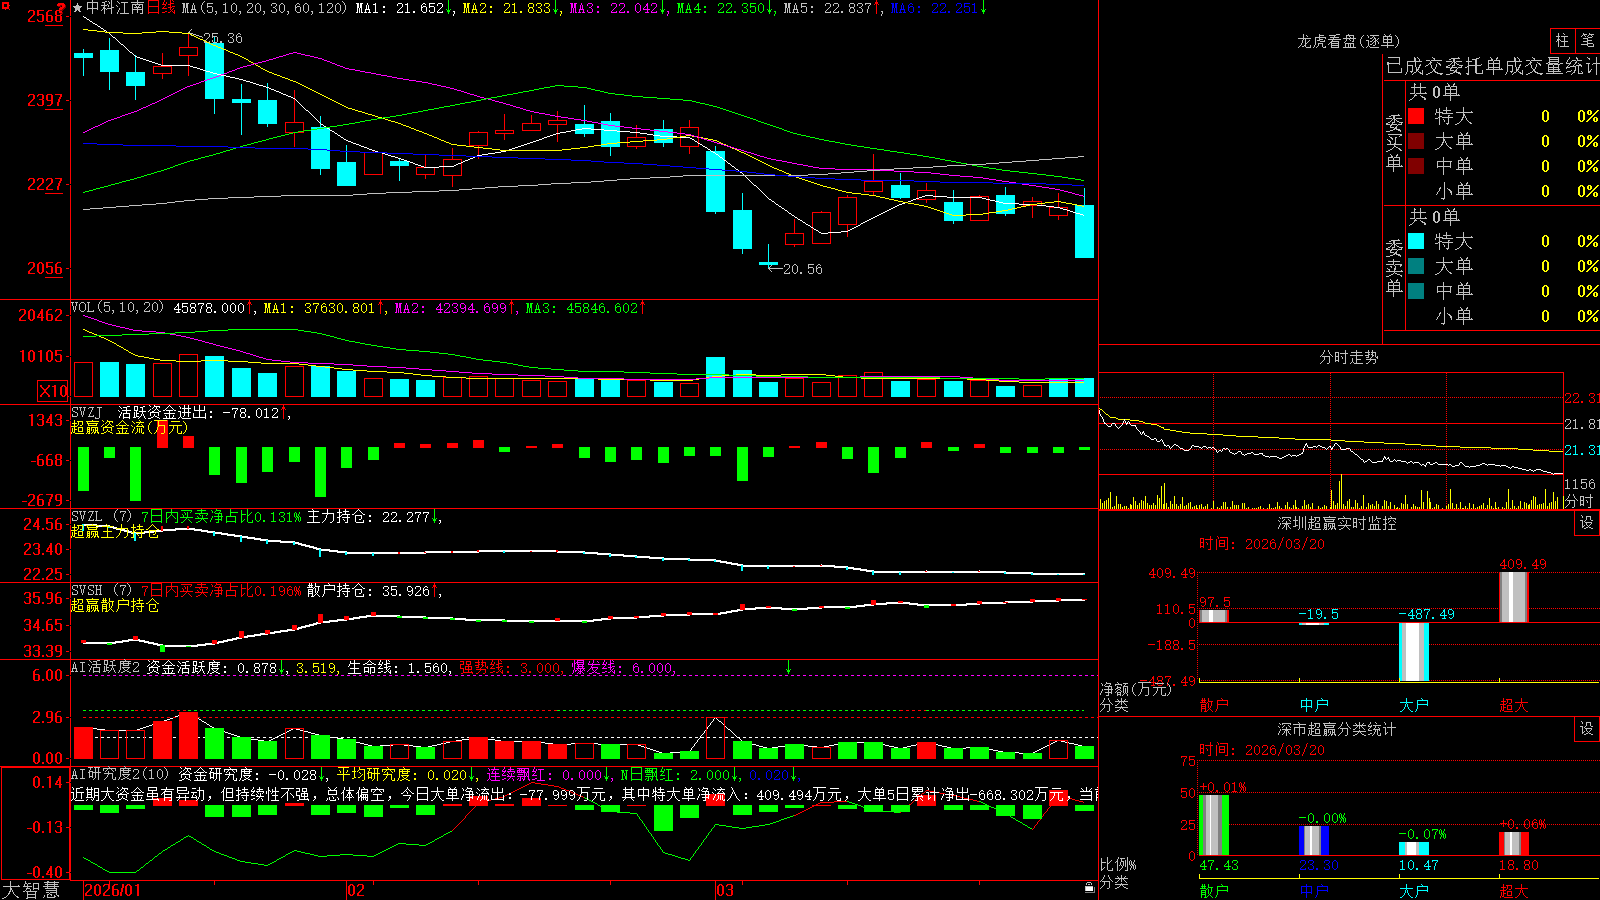Click the X10 volume scale box
Screen dimensions: 1600x900
click(53, 391)
